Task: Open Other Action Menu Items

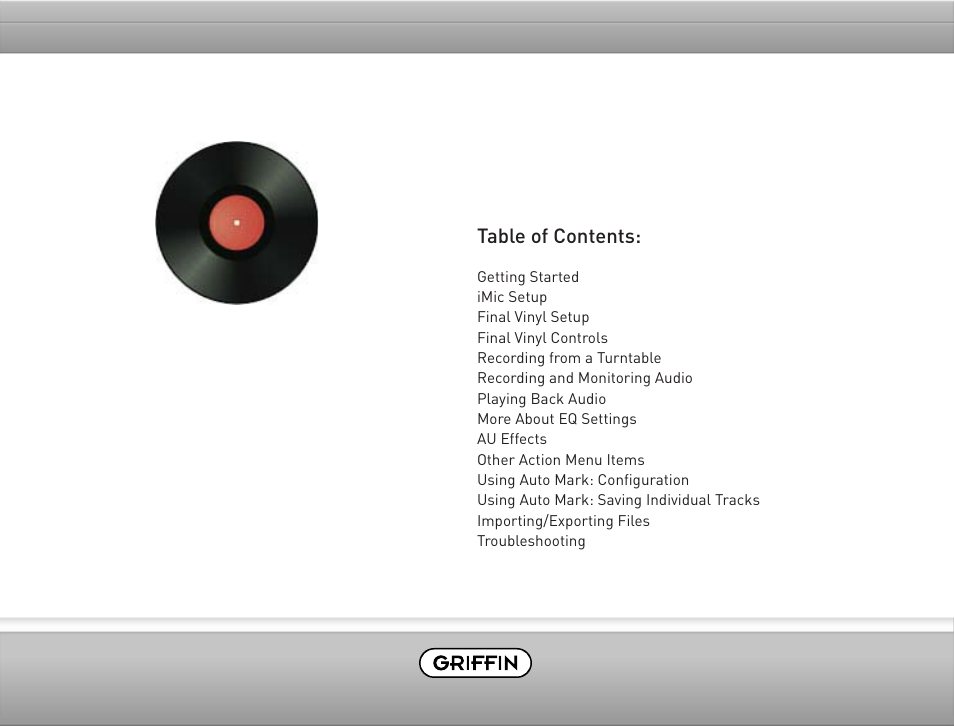Action: point(561,459)
